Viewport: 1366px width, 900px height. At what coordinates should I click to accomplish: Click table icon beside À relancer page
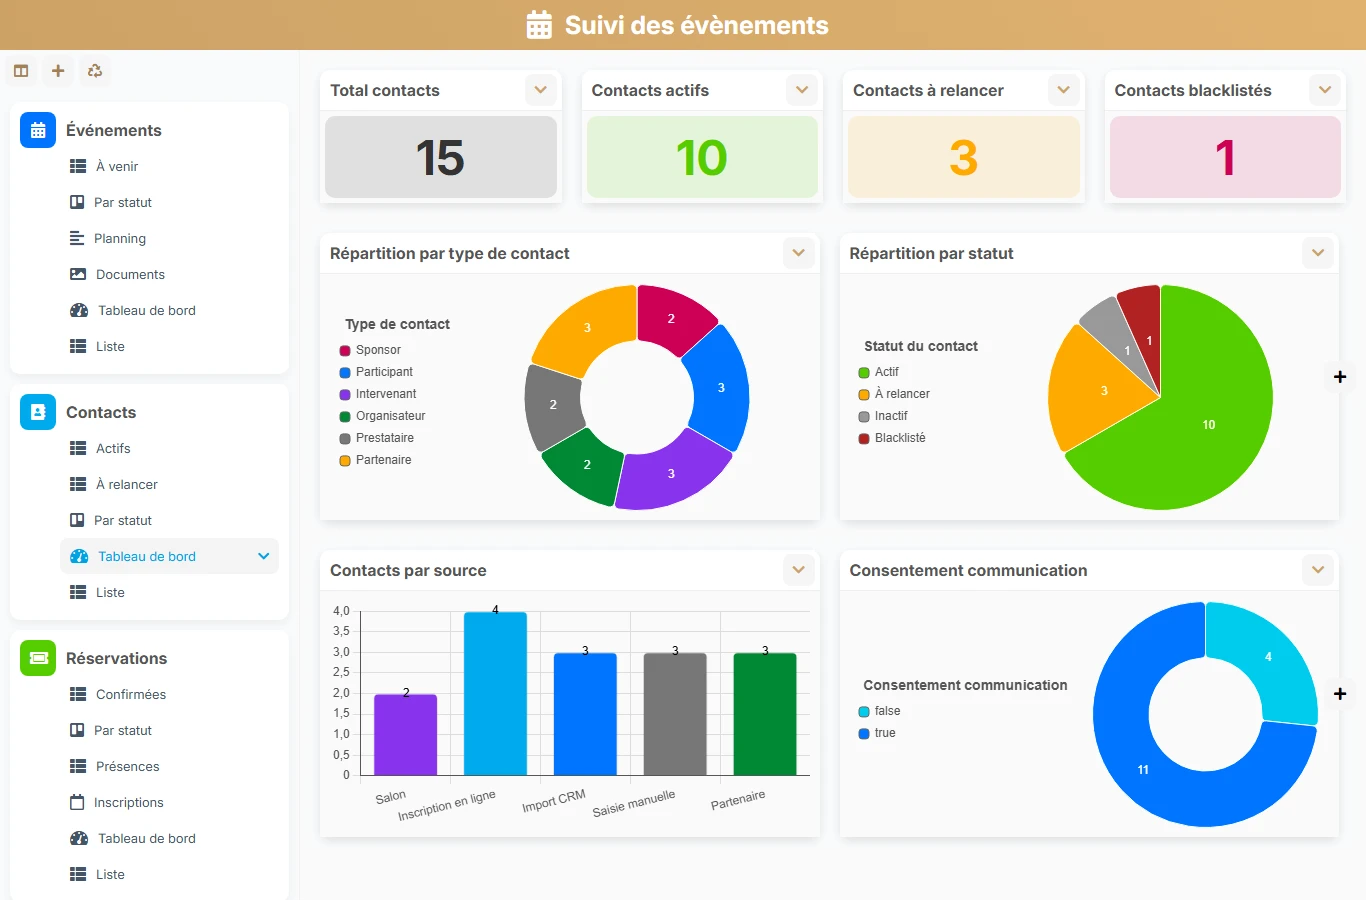click(x=78, y=484)
